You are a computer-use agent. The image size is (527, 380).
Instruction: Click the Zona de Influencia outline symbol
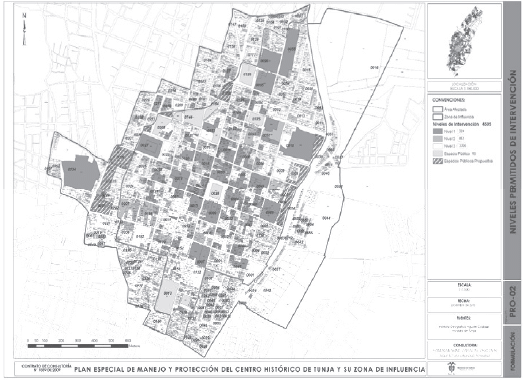pos(437,117)
